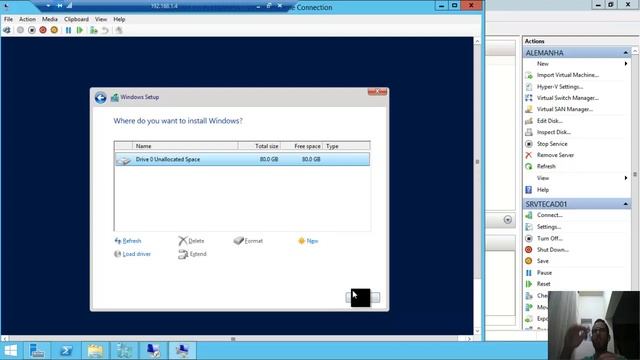Click Inspect Disk action

554,132
